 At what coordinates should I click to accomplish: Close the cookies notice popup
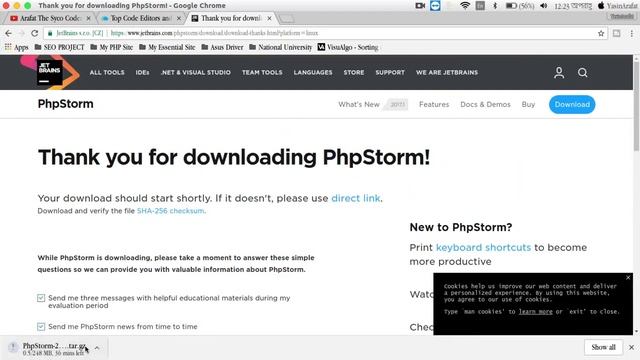coord(628,278)
